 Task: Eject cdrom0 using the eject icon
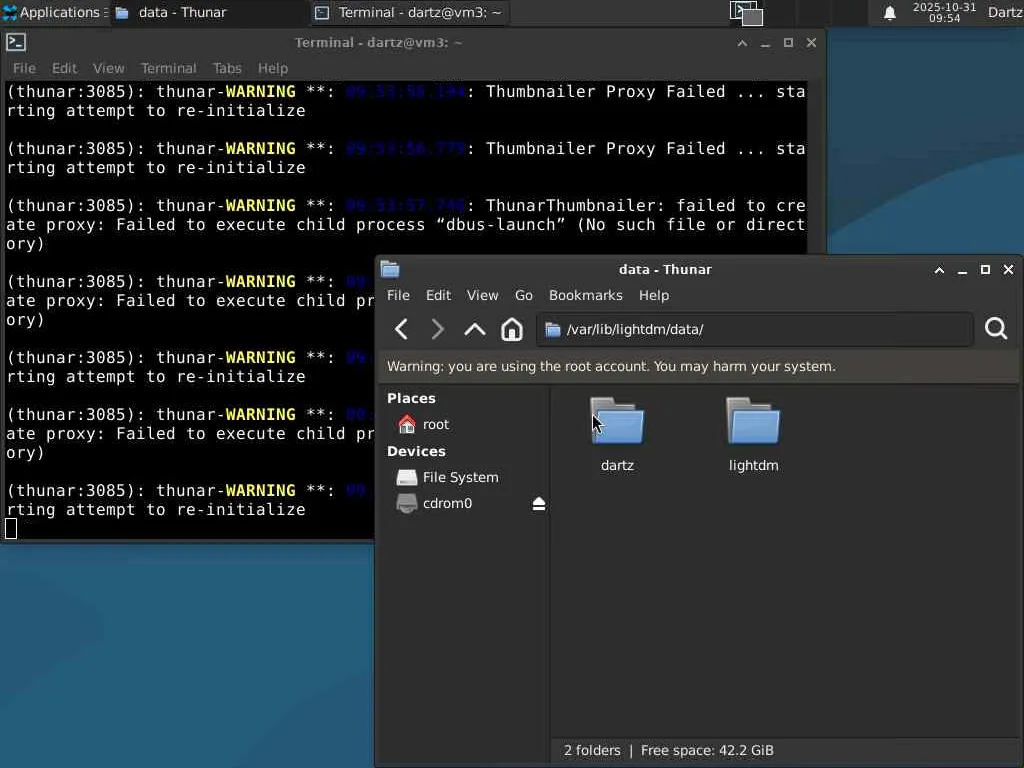pyautogui.click(x=539, y=504)
